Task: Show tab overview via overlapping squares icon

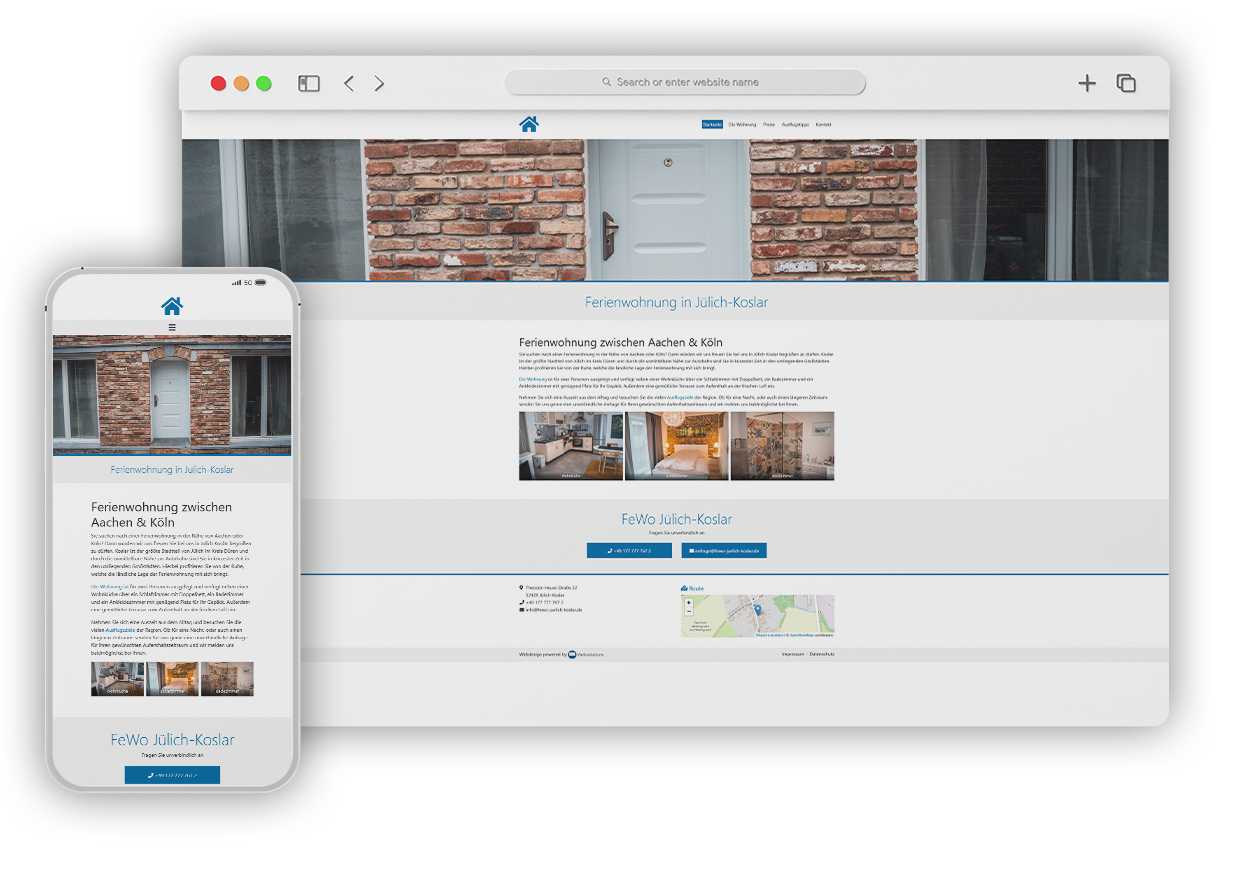Action: (1126, 84)
